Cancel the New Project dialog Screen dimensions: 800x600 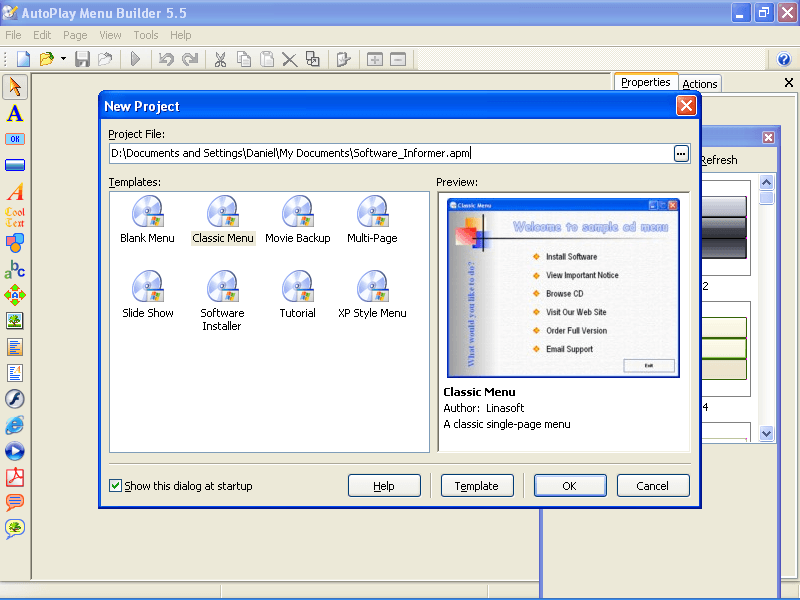[x=653, y=486]
